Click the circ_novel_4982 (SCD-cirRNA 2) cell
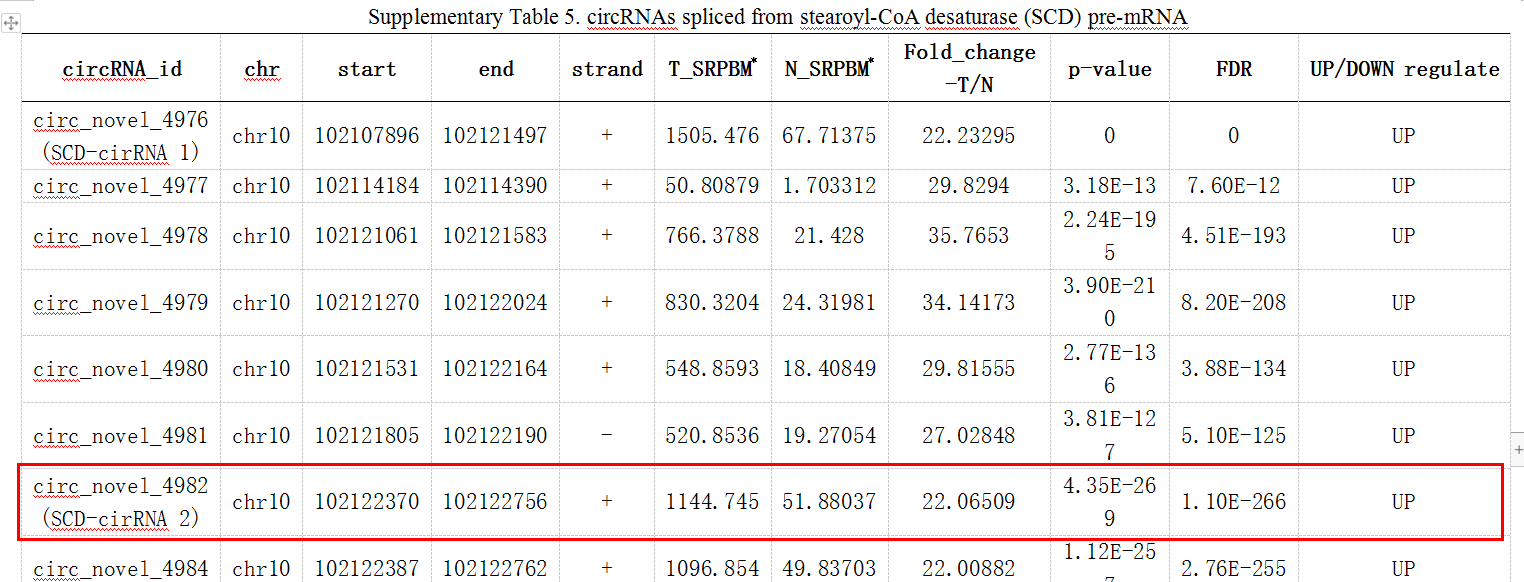1524x582 pixels. pos(120,502)
